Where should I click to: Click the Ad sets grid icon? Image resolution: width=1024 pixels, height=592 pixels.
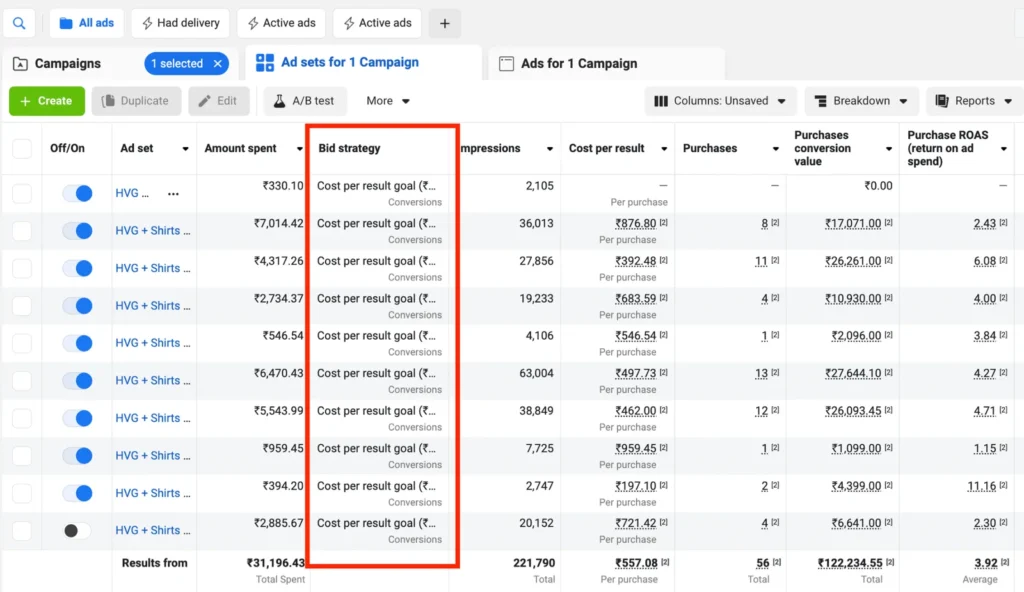[264, 63]
